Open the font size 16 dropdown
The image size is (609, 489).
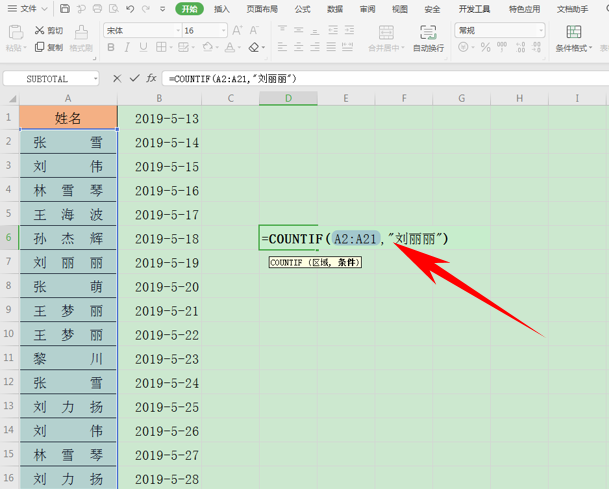[x=223, y=30]
